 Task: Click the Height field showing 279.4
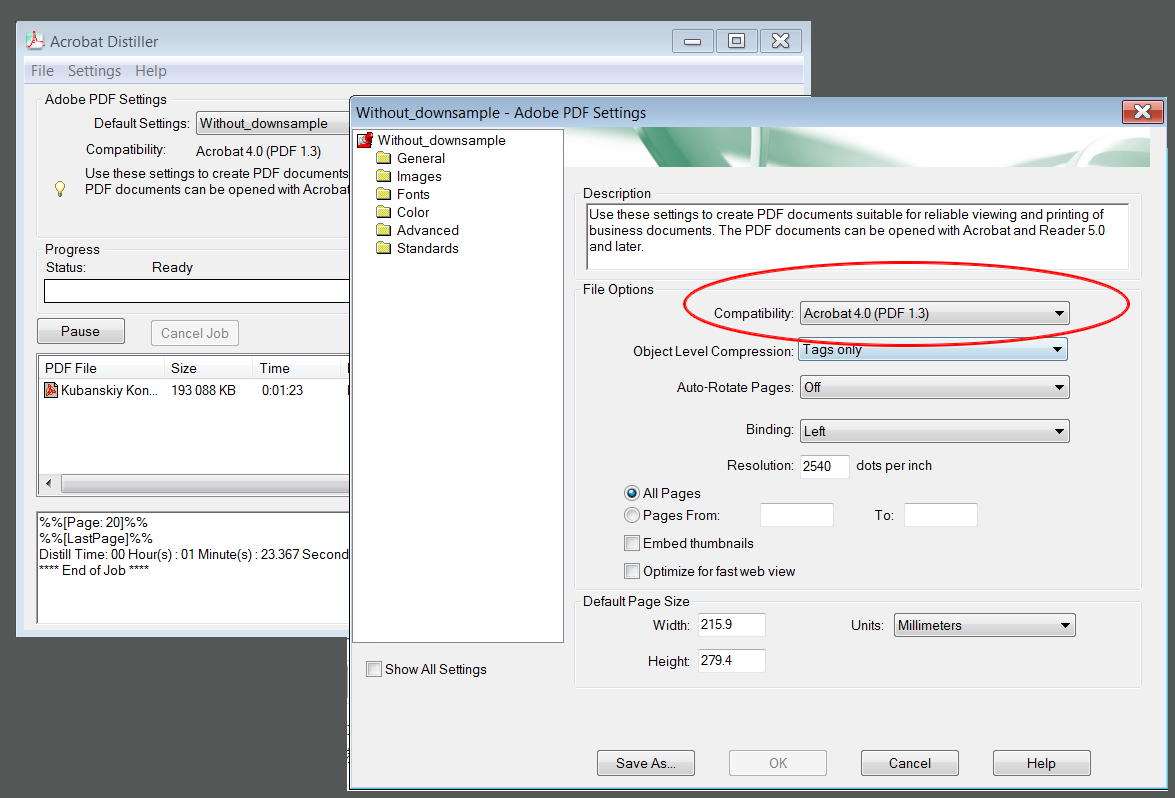(x=731, y=661)
